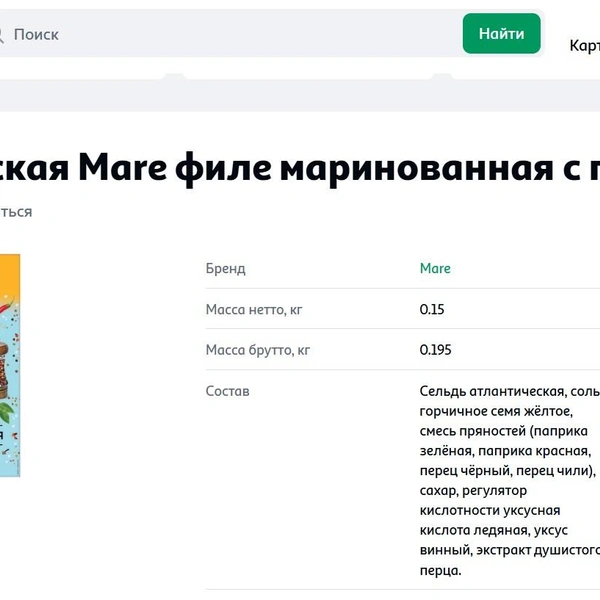Click the partially visible 'ться' link under title
Screen dimensions: 600x600
pos(16,212)
